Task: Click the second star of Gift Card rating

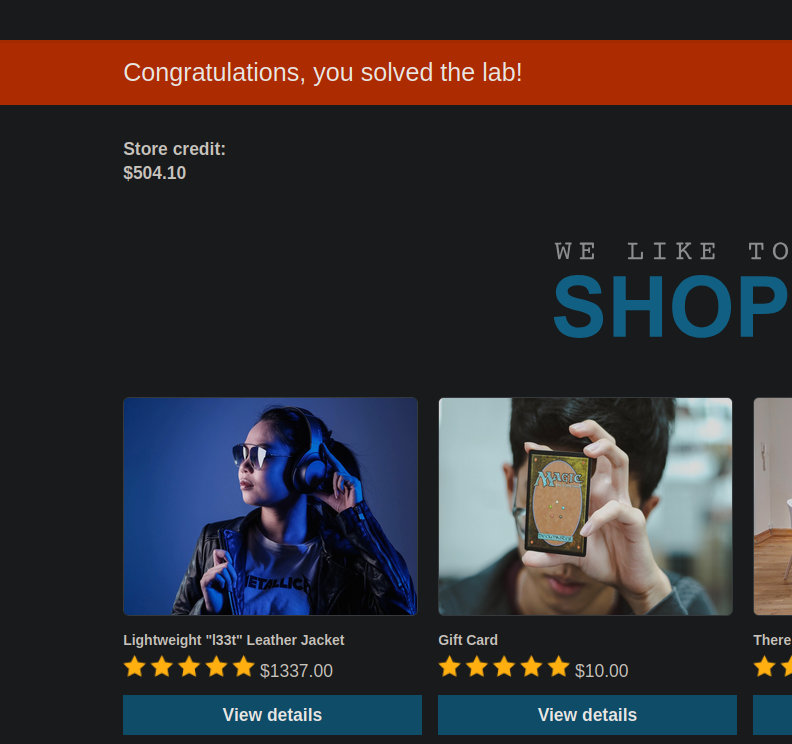Action: [477, 666]
